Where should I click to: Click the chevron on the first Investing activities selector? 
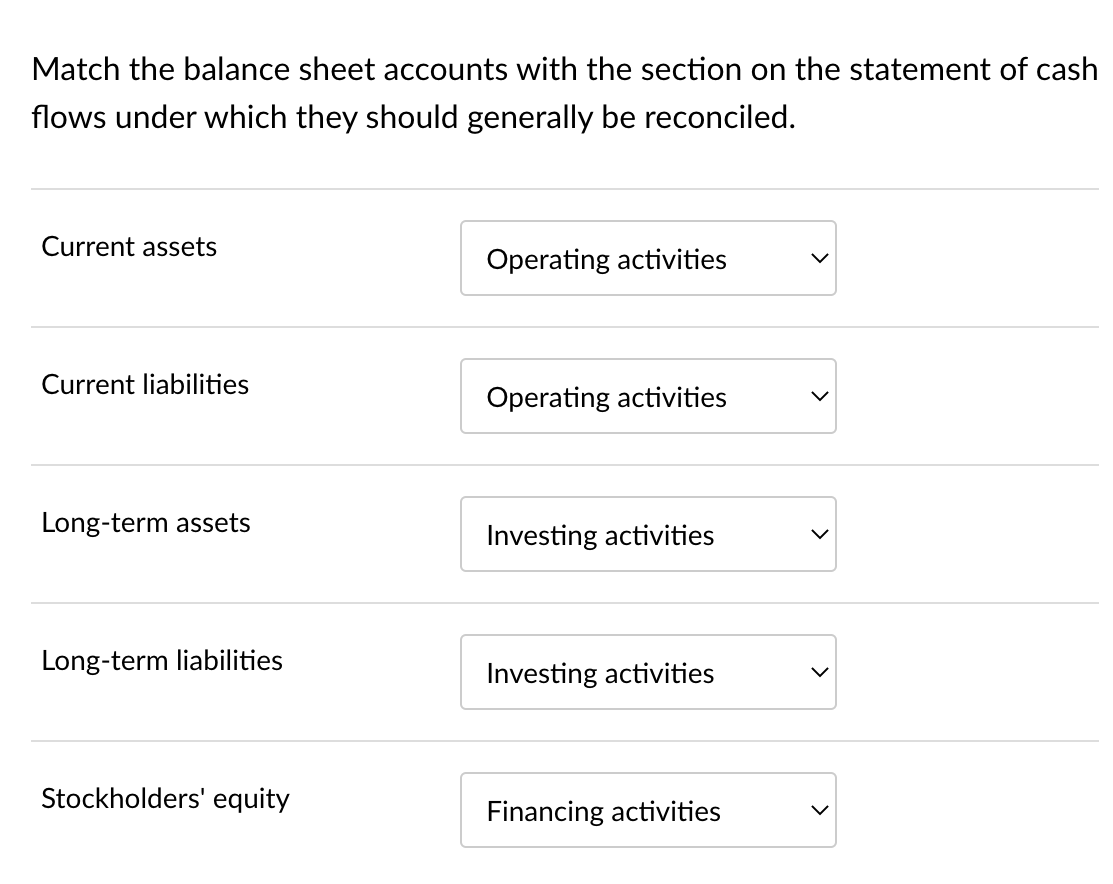click(818, 534)
